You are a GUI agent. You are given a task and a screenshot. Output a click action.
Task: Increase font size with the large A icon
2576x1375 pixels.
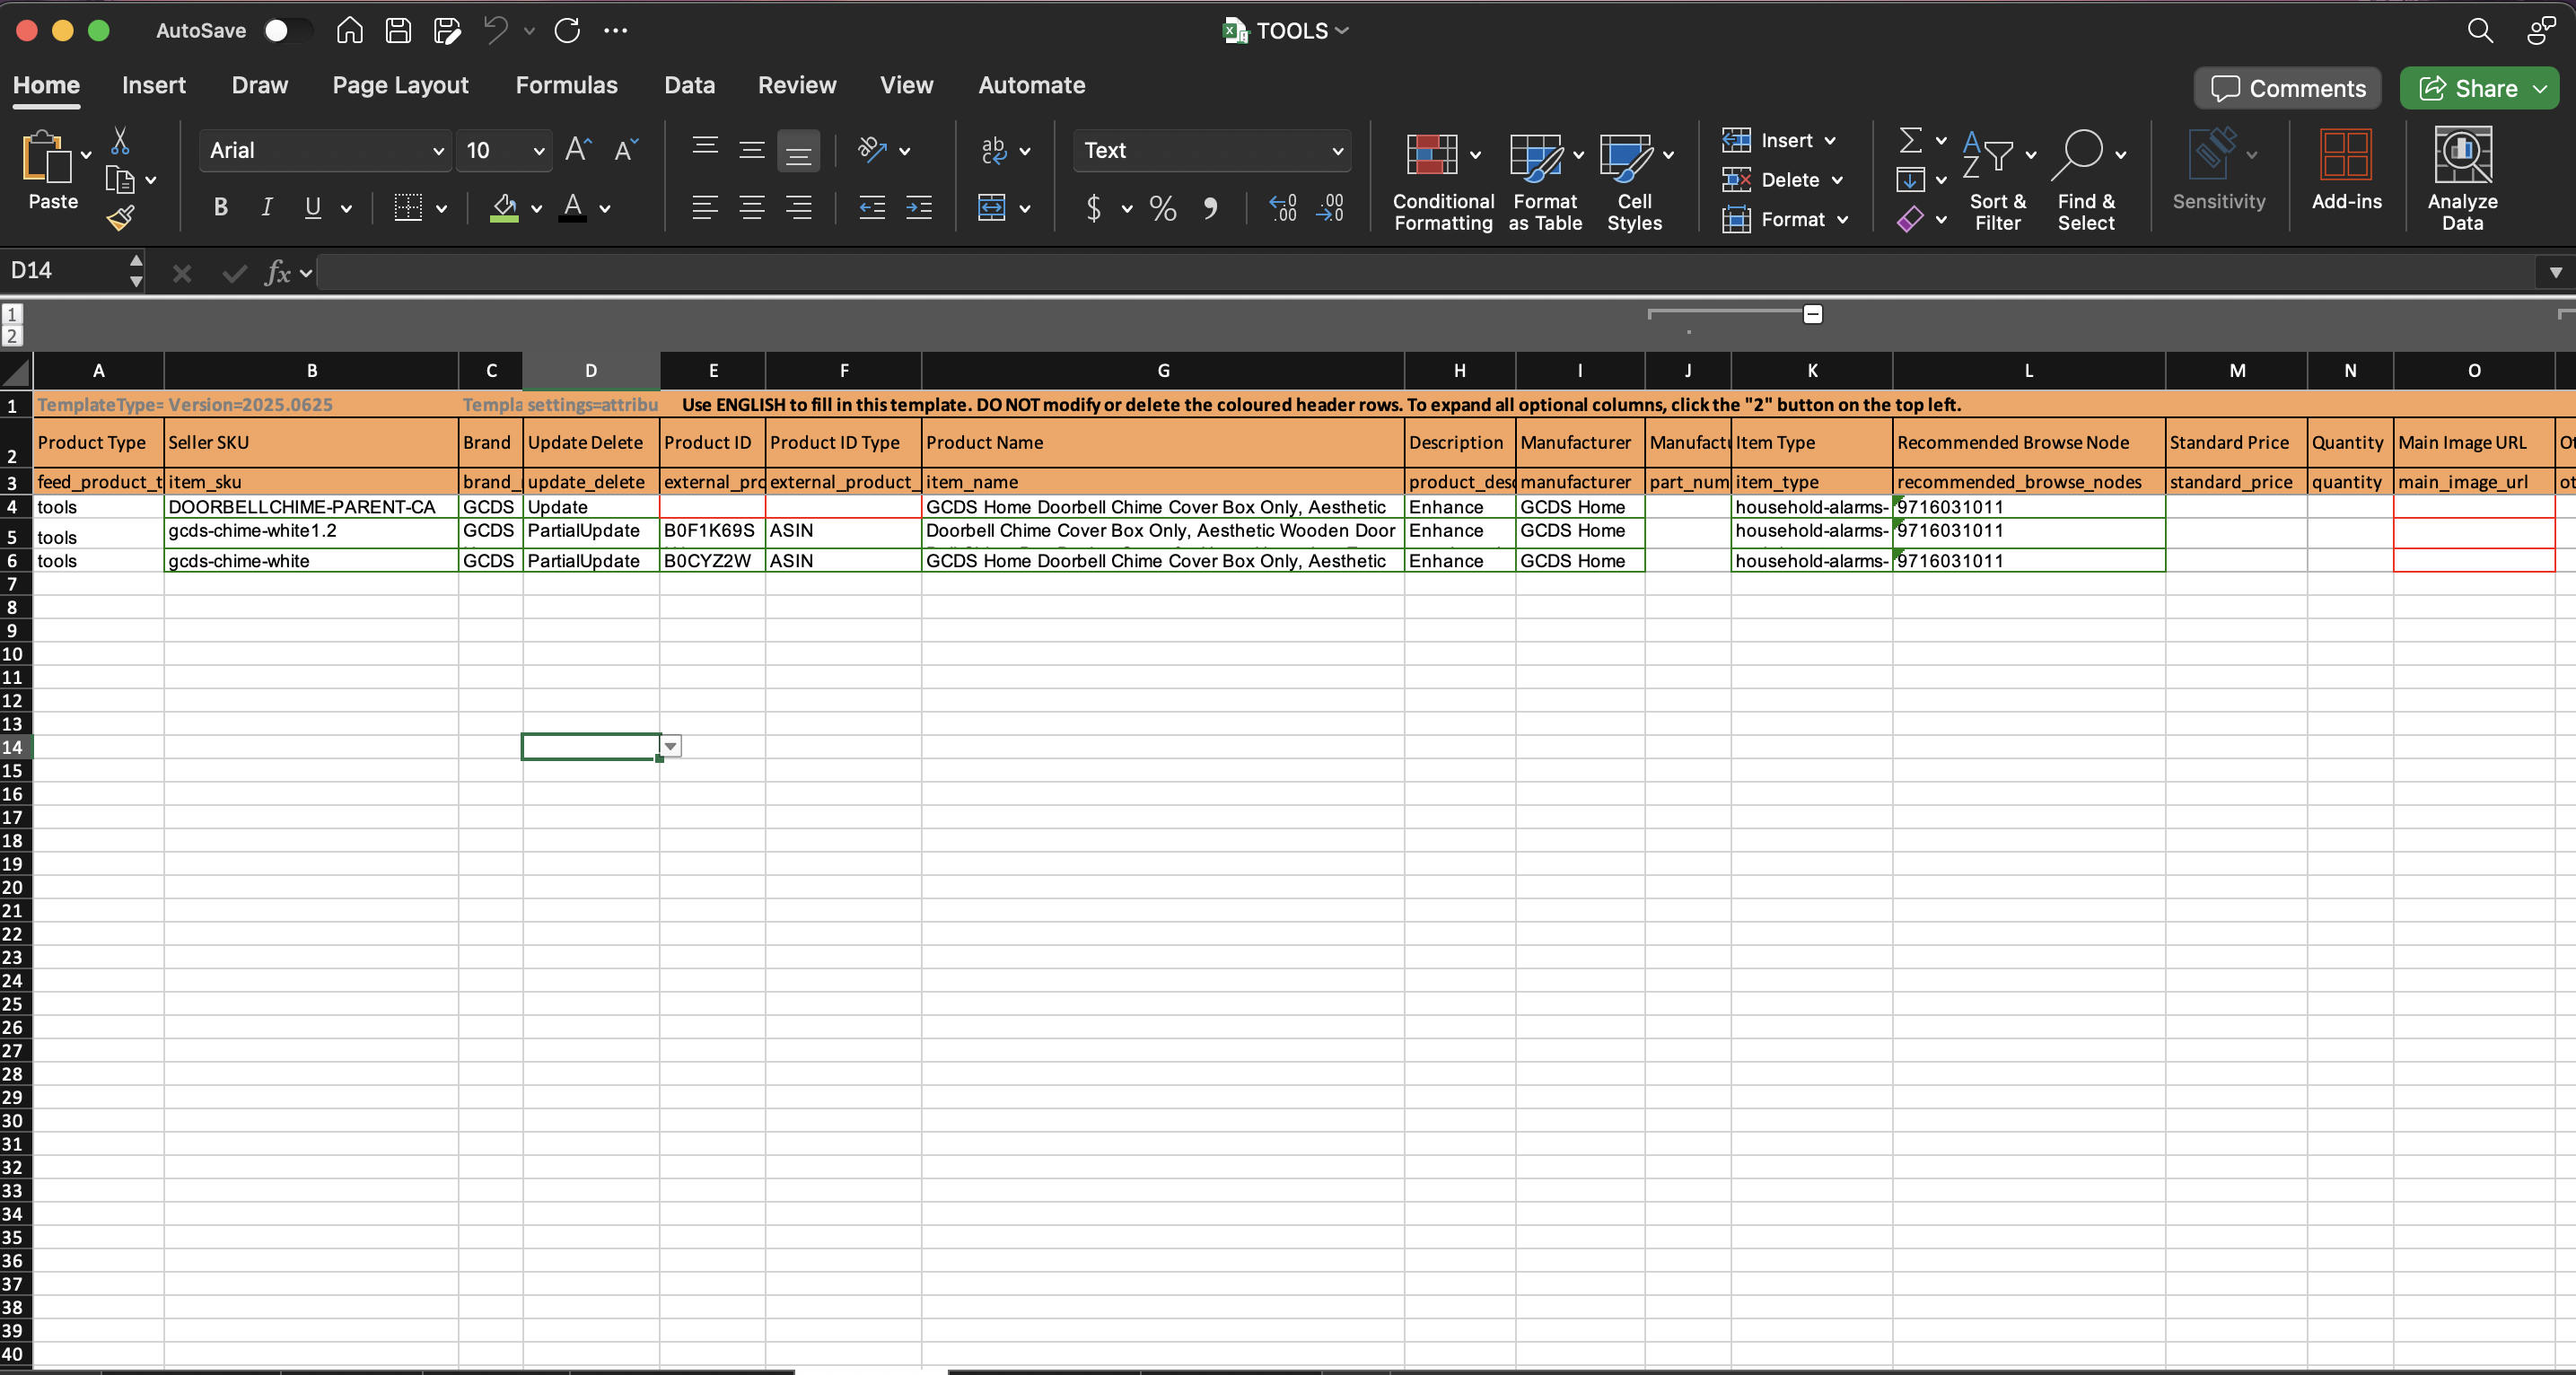(578, 150)
